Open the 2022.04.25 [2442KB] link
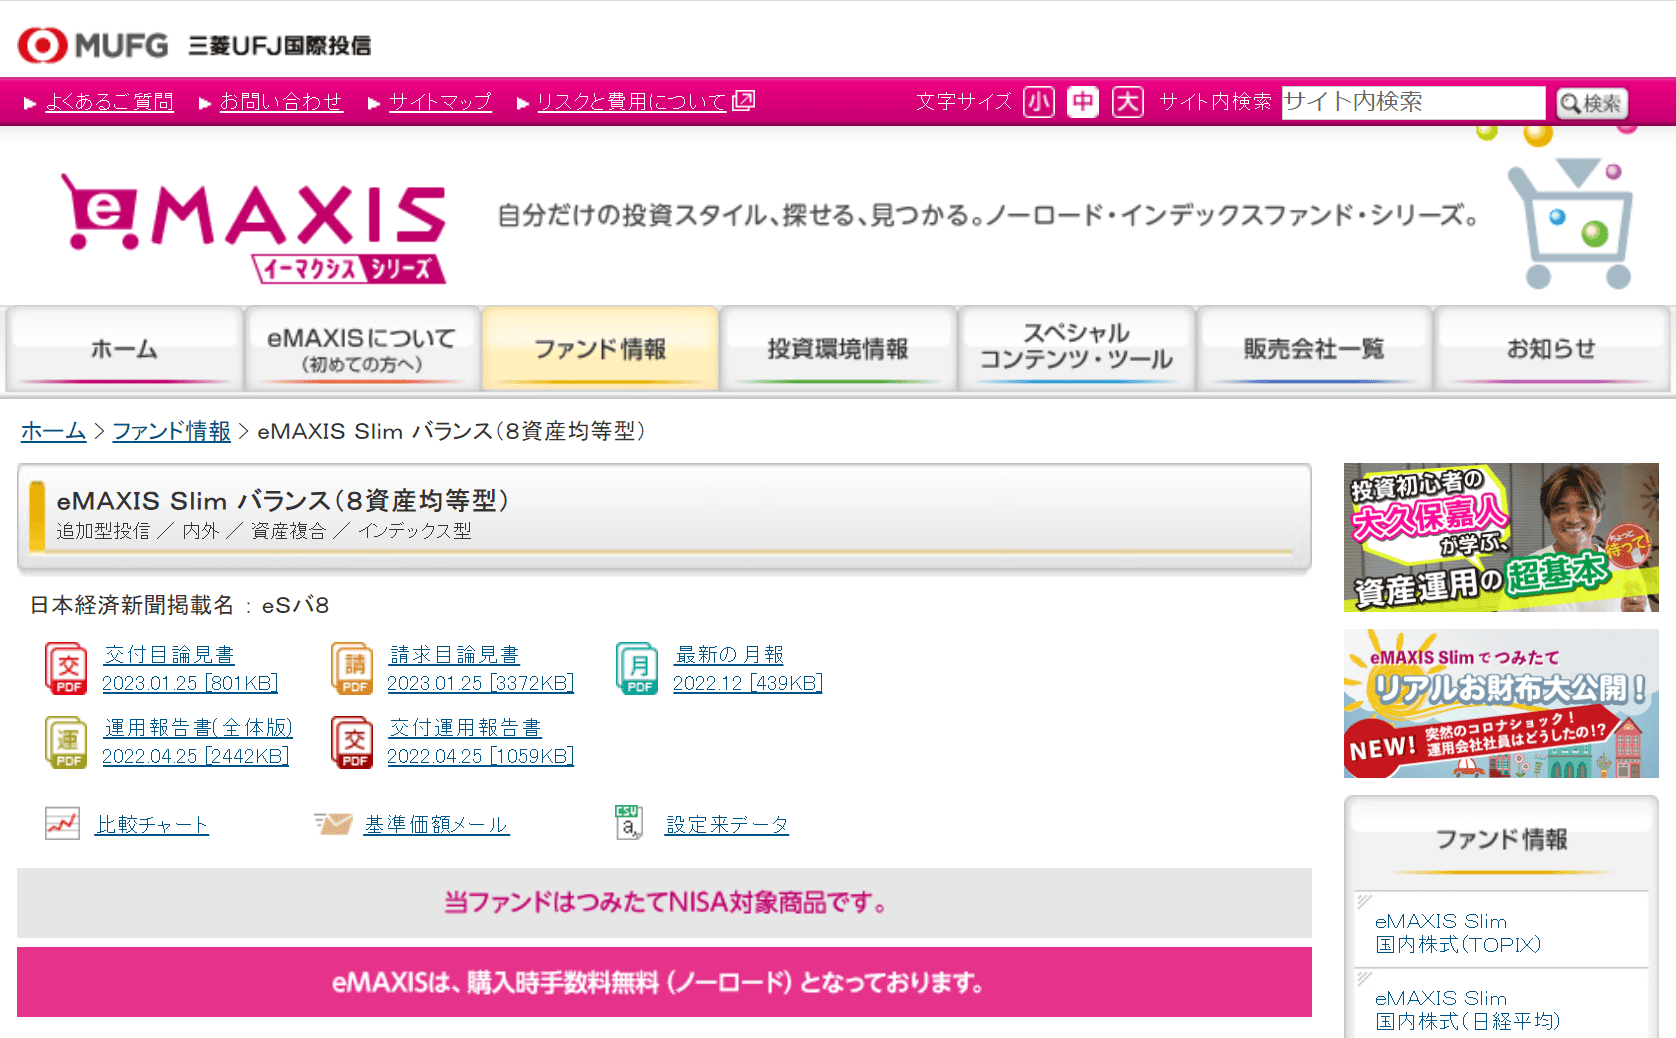This screenshot has width=1676, height=1038. pos(196,756)
